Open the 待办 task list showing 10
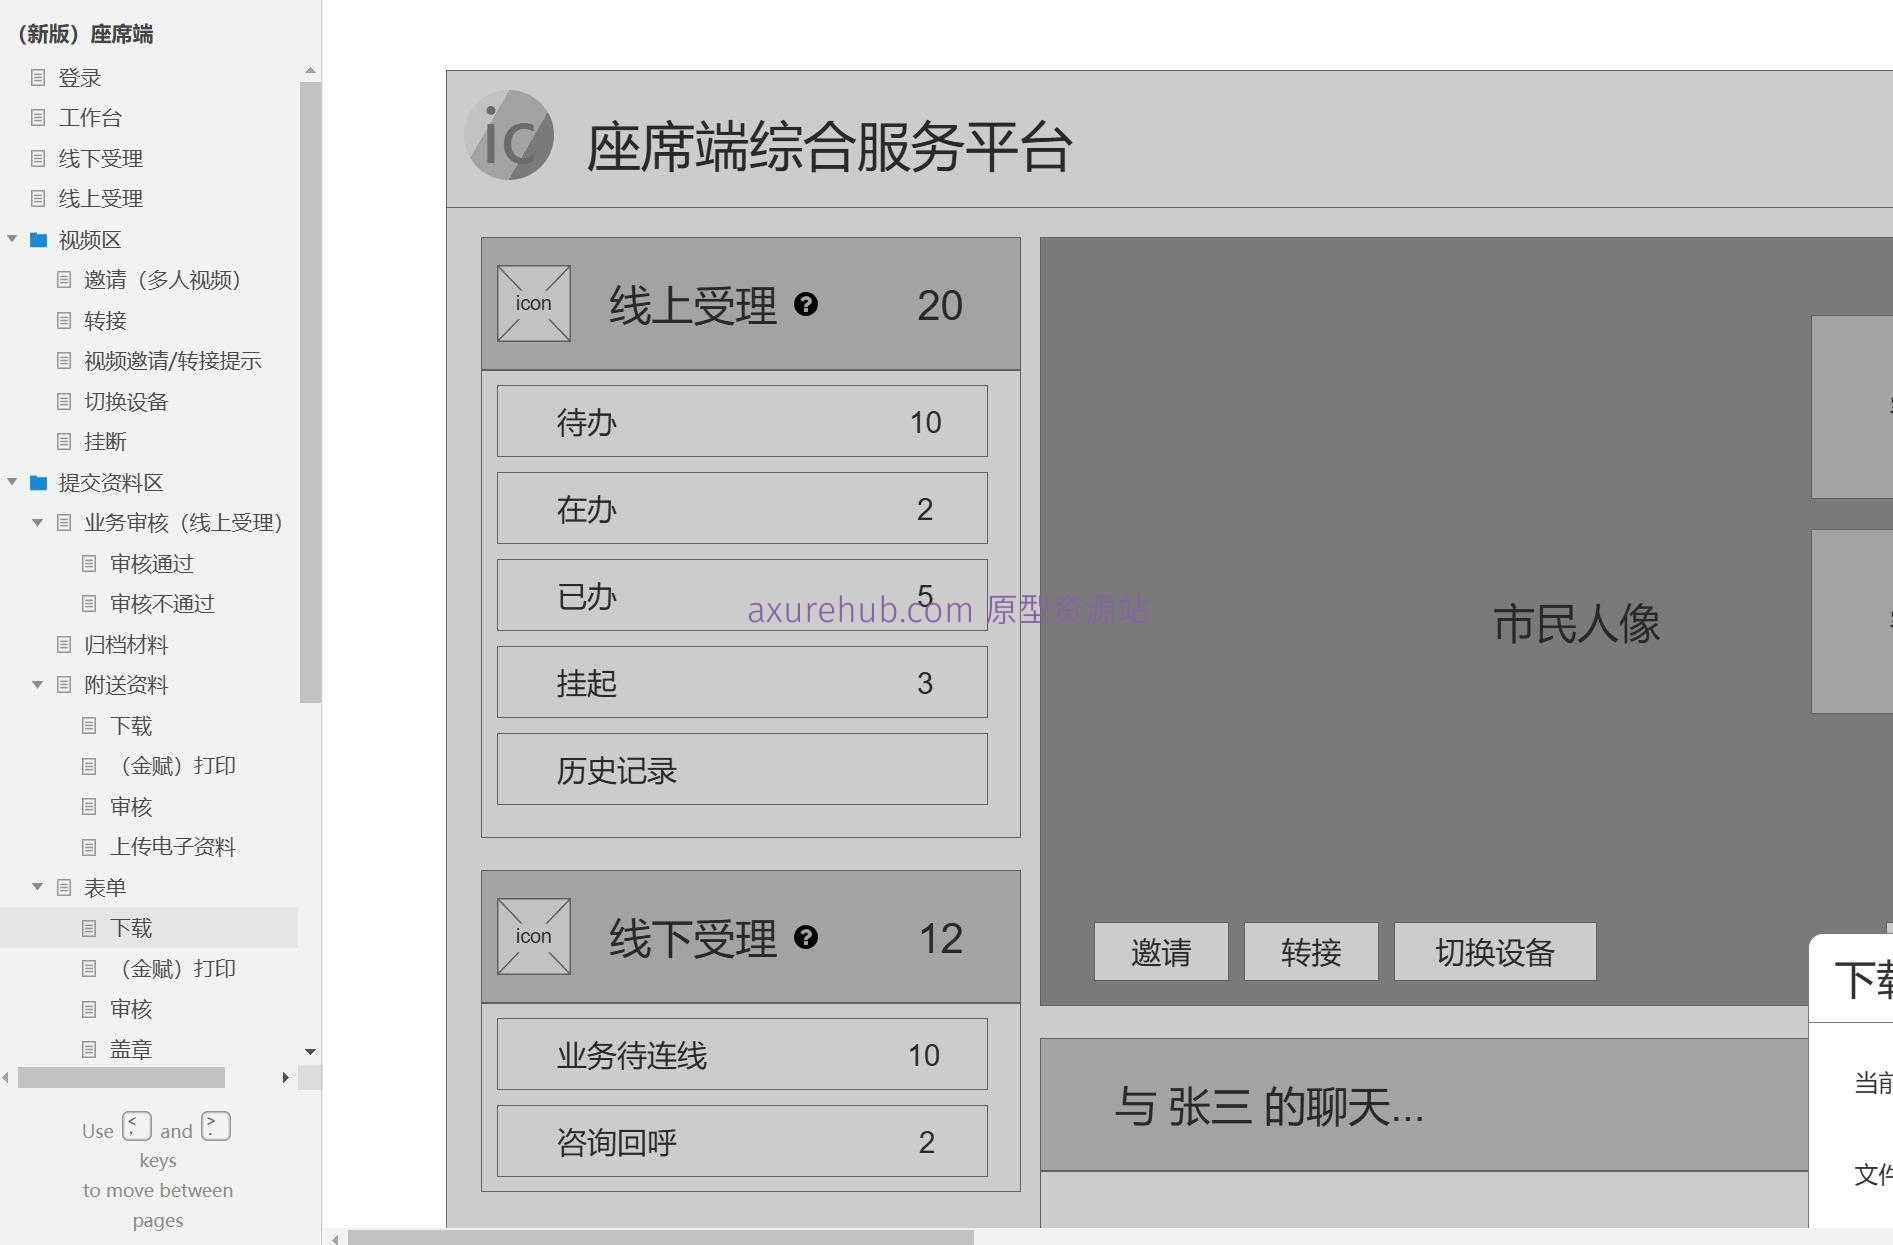The height and width of the screenshot is (1245, 1893). pyautogui.click(x=741, y=421)
